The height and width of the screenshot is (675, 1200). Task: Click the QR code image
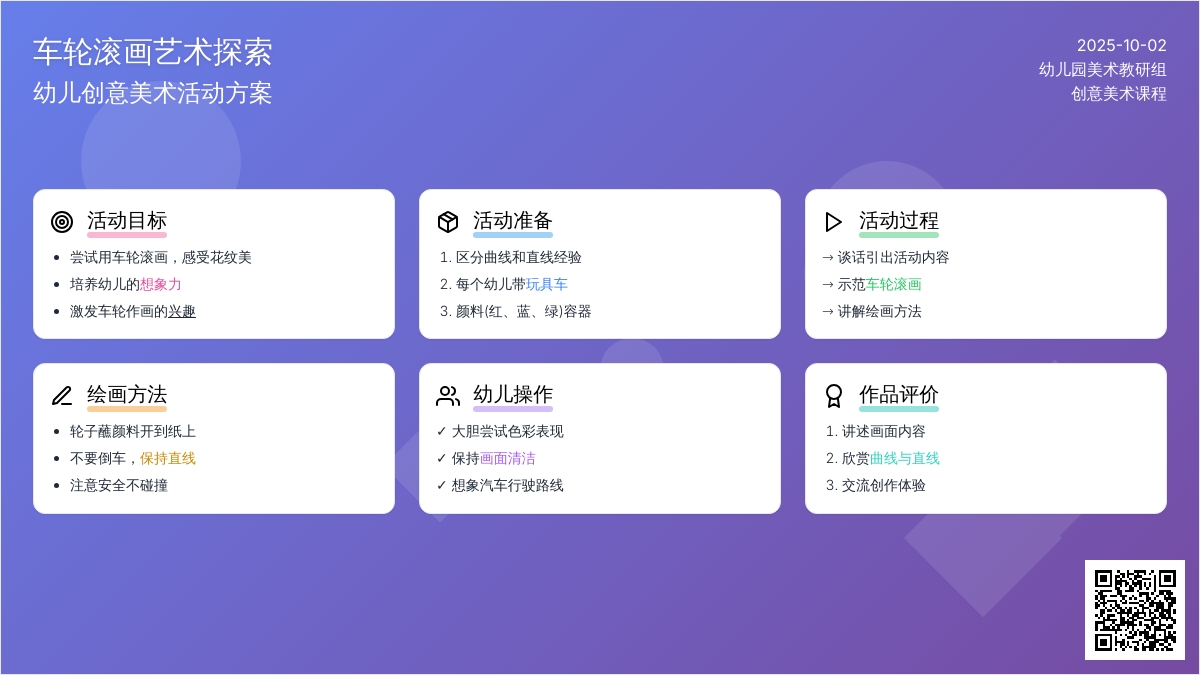1134,609
